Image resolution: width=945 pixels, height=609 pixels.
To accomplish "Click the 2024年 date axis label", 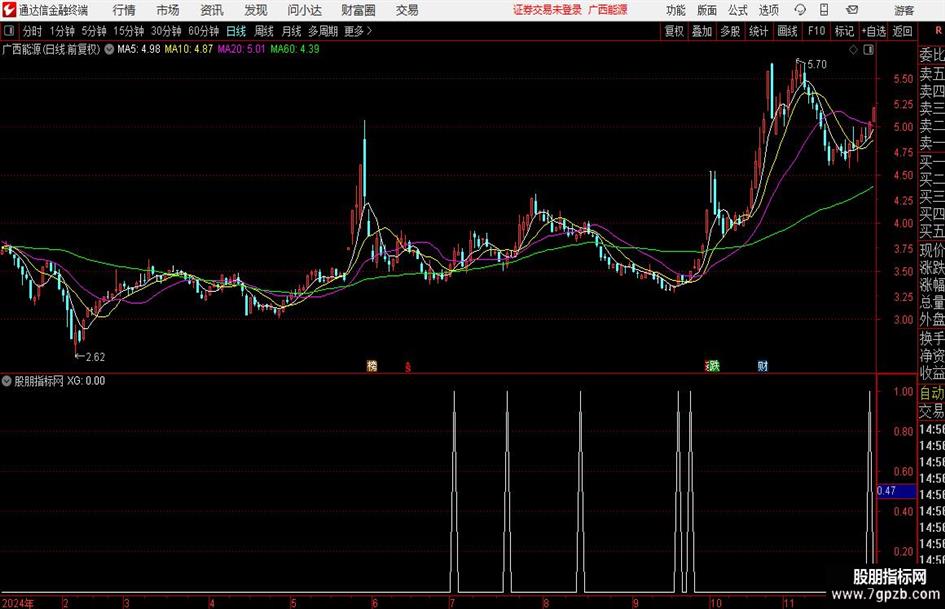I will [x=18, y=603].
